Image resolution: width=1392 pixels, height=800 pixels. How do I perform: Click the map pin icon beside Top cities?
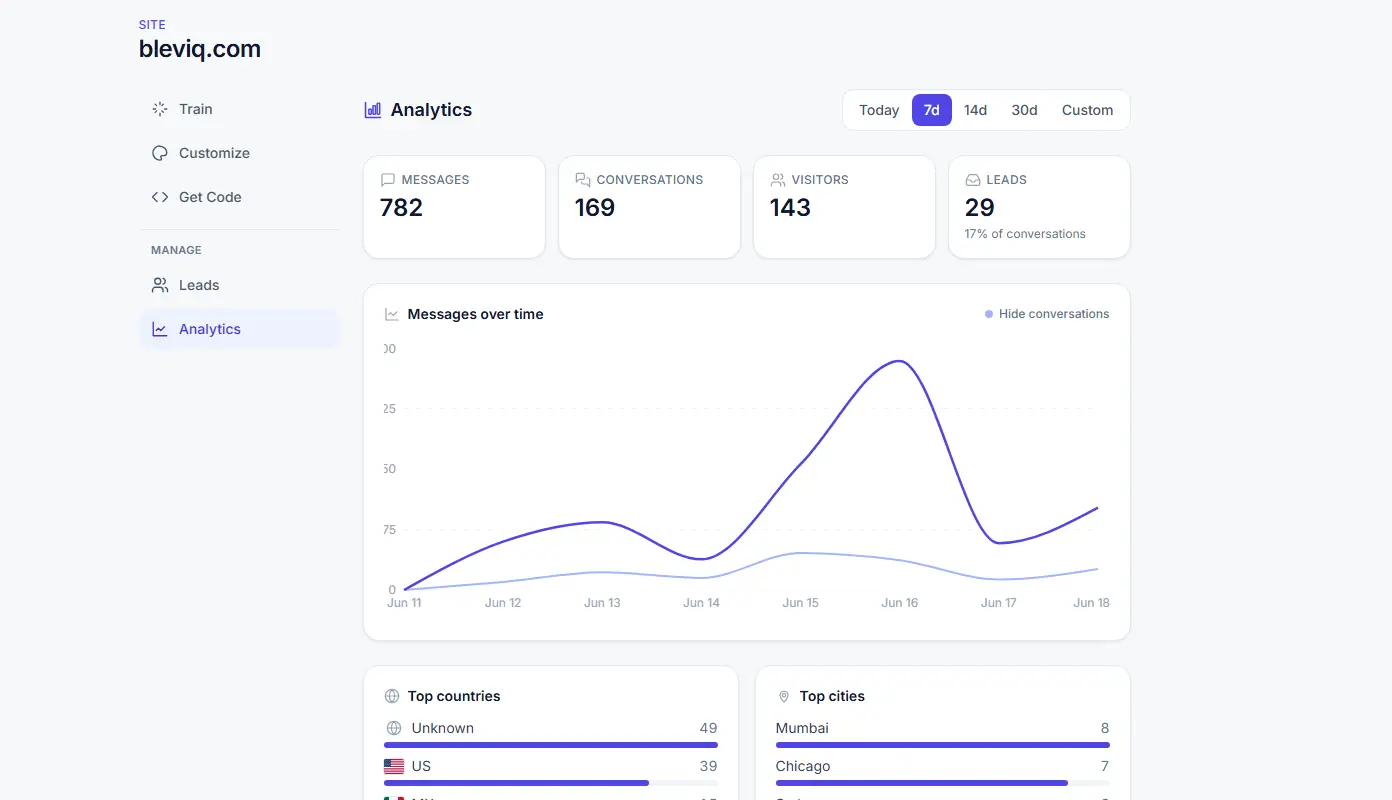pos(784,696)
